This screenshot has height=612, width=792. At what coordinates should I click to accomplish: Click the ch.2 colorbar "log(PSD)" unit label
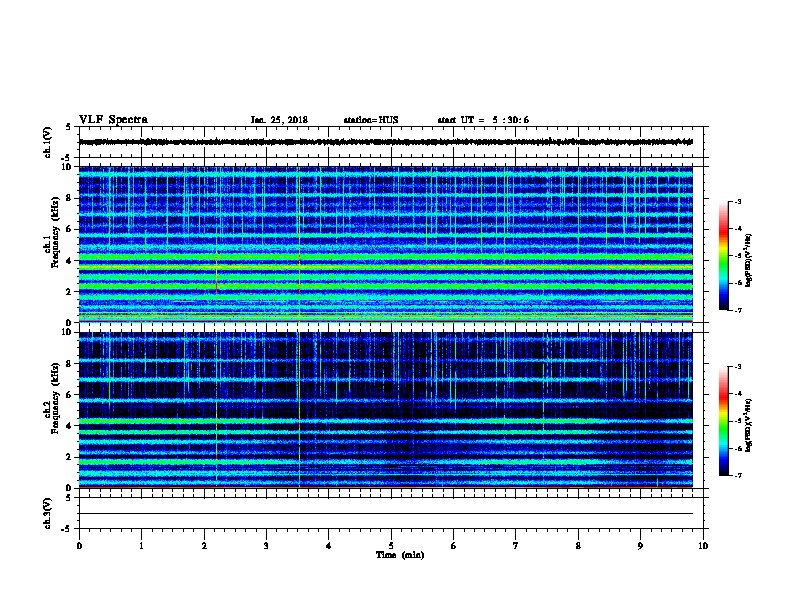(749, 426)
